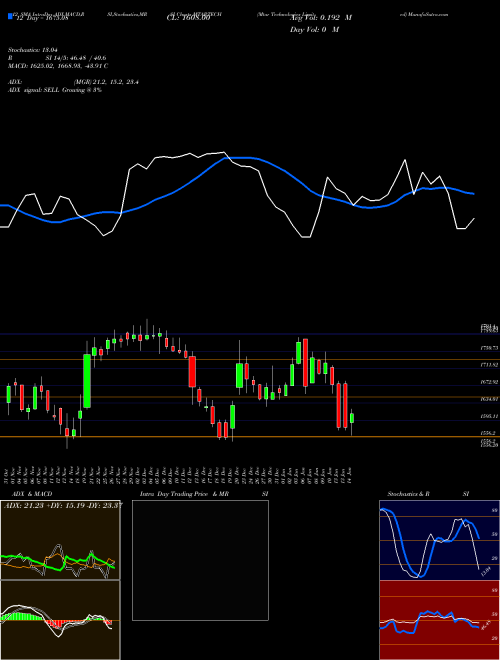Select the '12 Day = 1673.98' SMA value

tap(42, 18)
